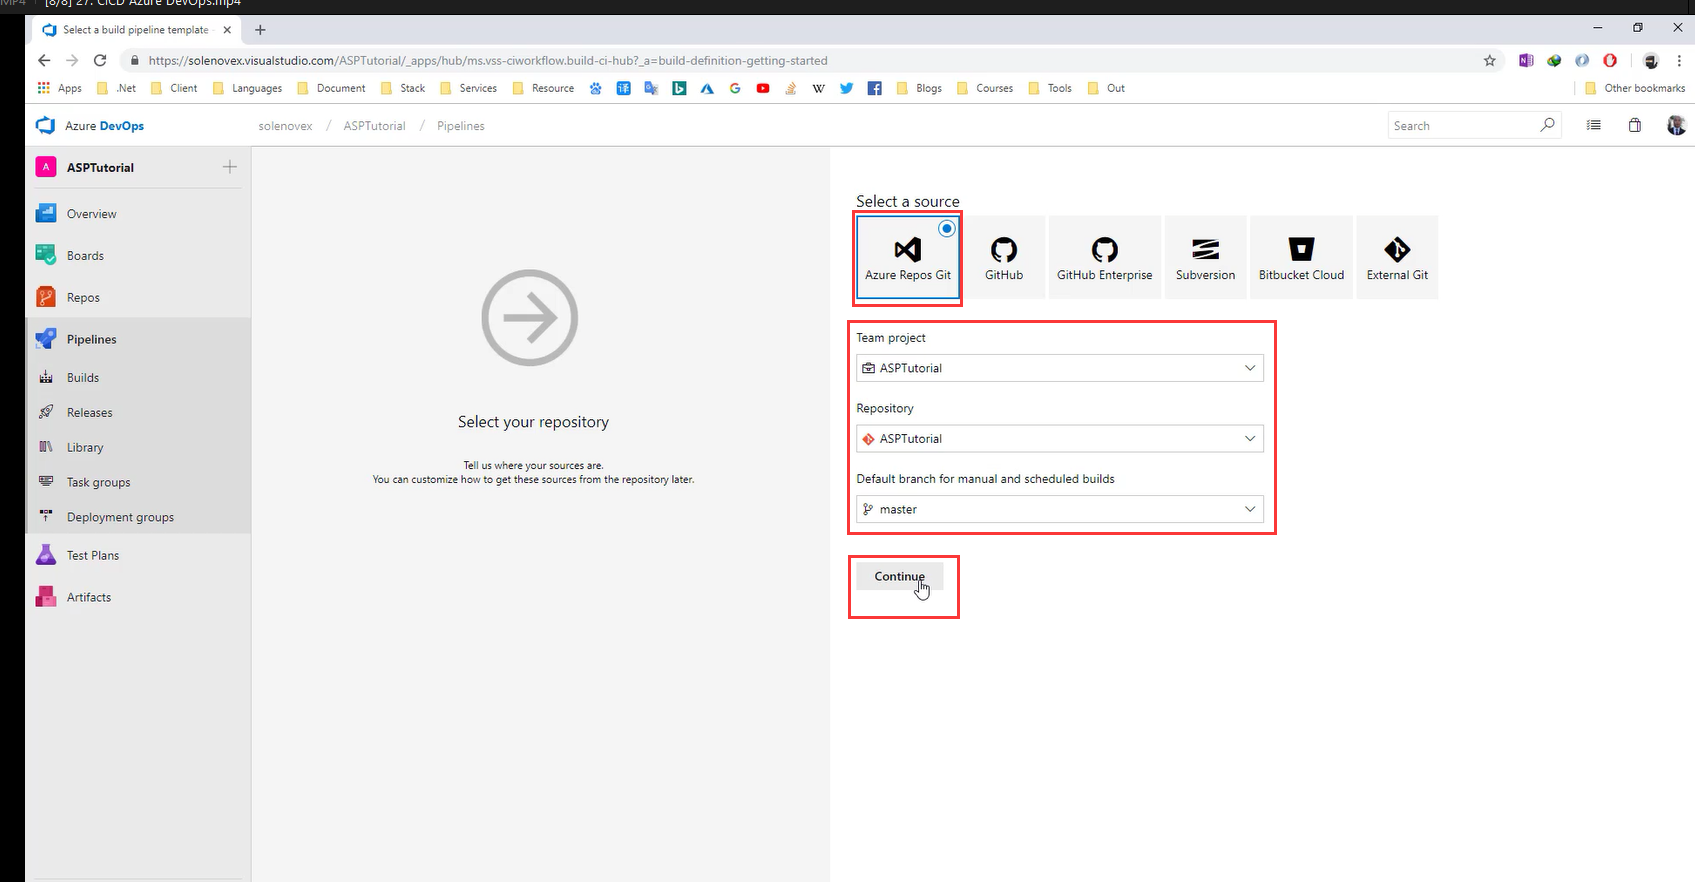Image resolution: width=1695 pixels, height=882 pixels.
Task: Click the Overview sidebar icon
Action: pyautogui.click(x=46, y=213)
